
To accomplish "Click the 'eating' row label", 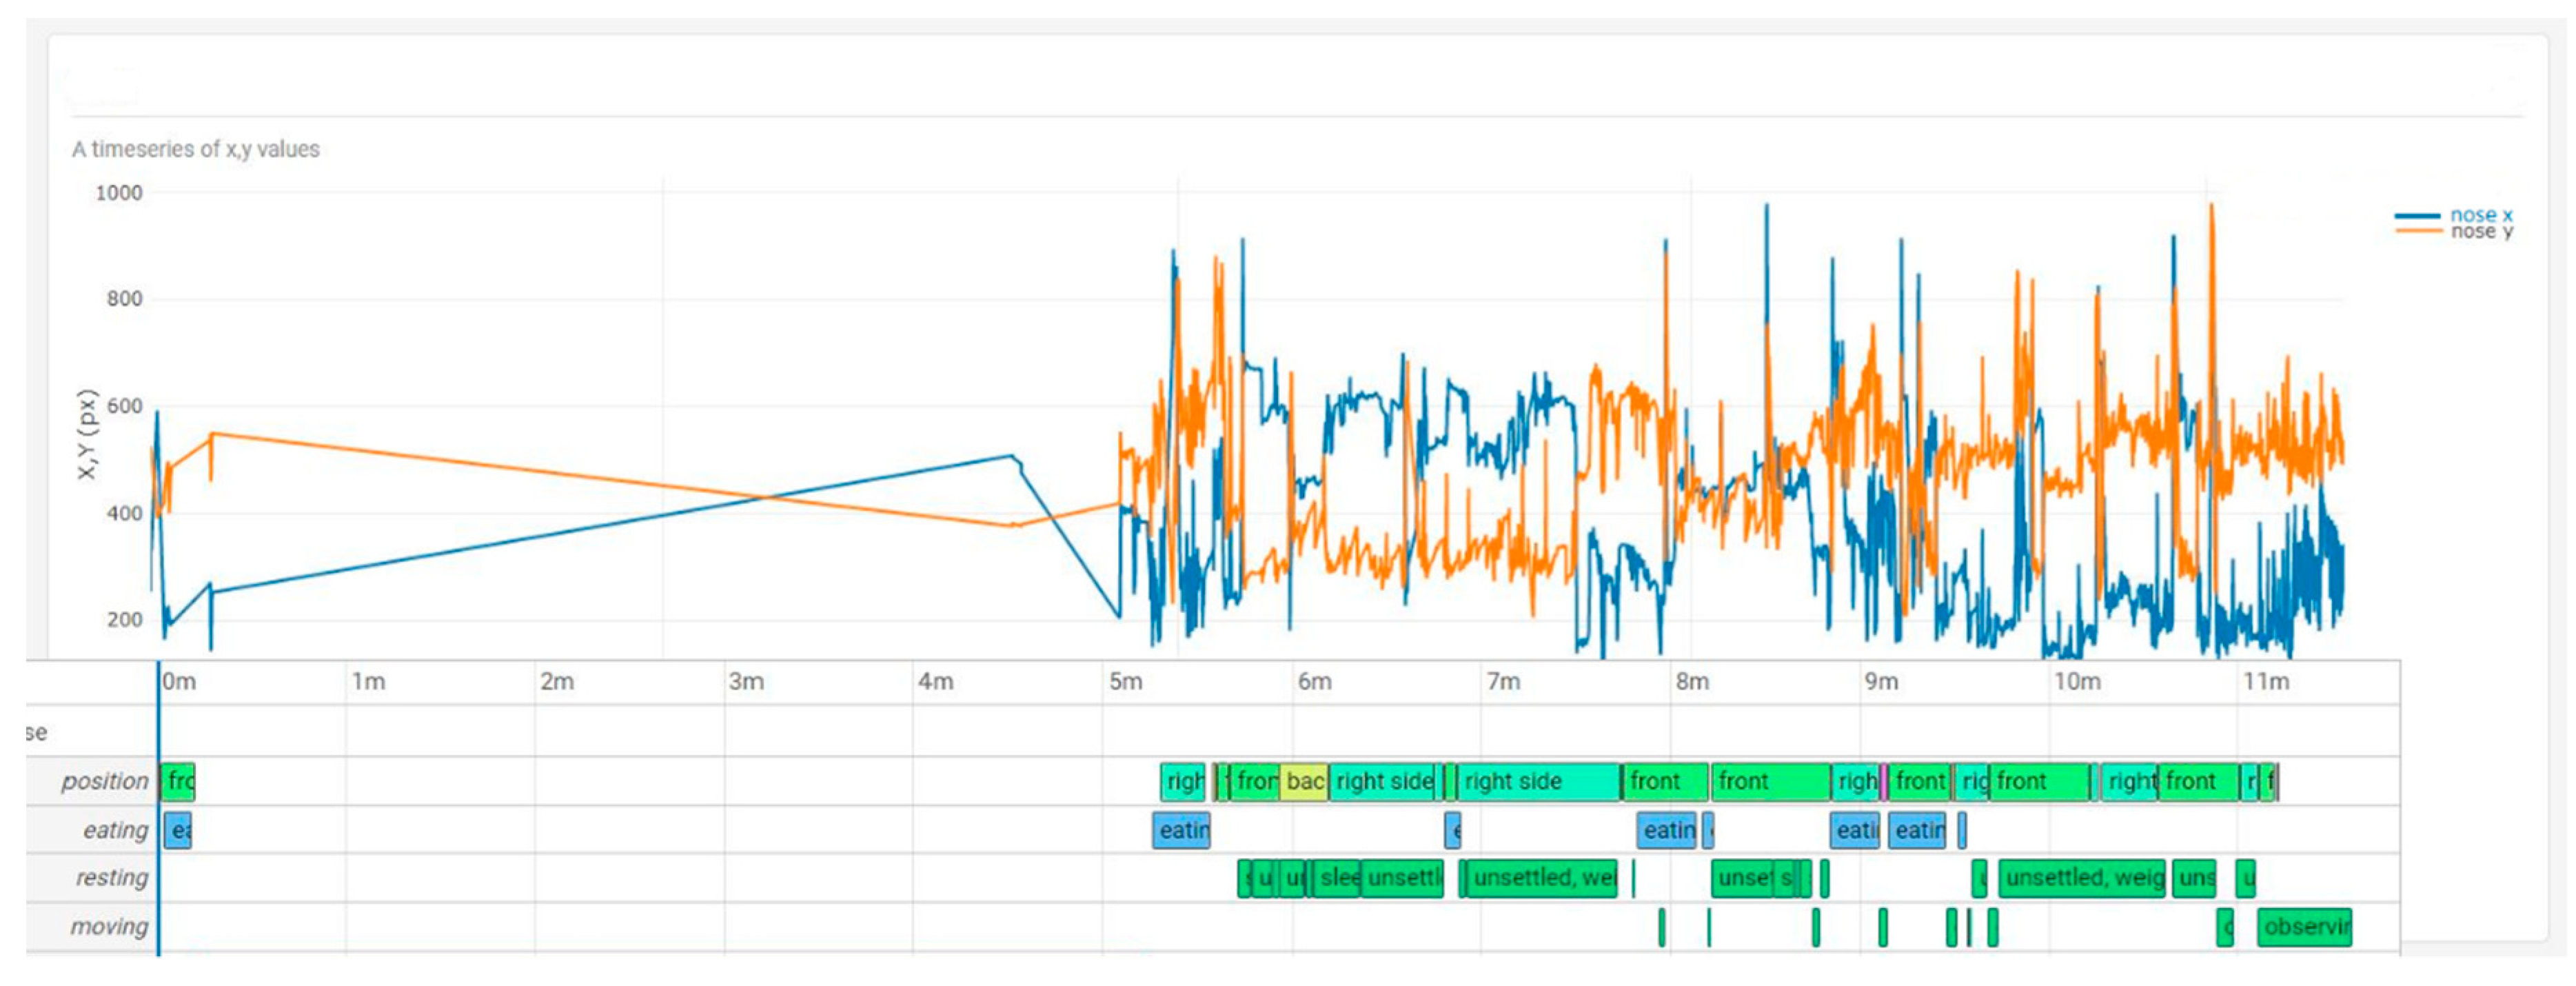I will coord(115,830).
